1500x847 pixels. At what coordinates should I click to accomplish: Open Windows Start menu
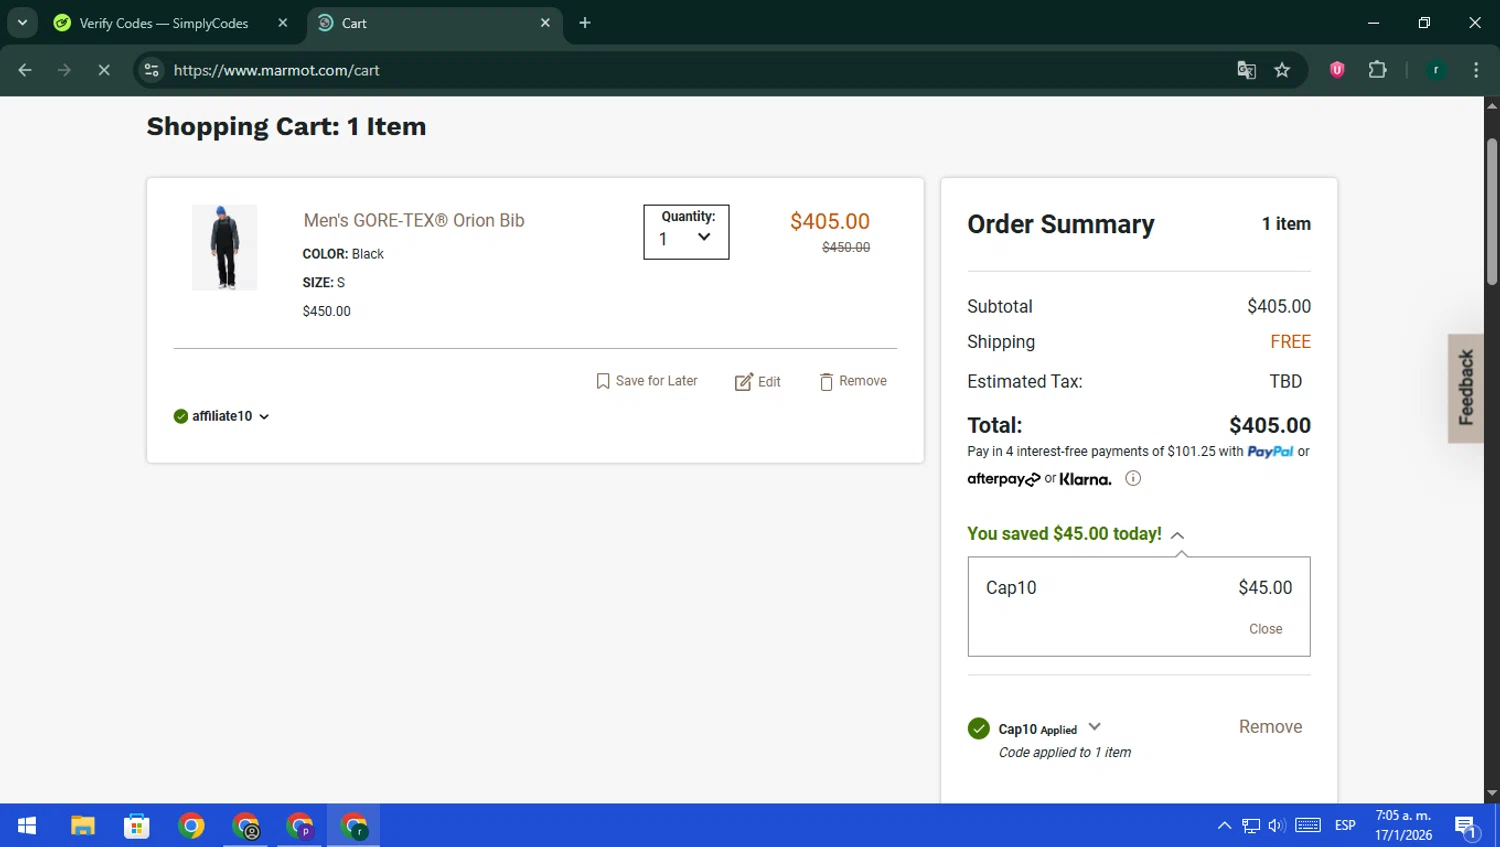click(x=27, y=826)
